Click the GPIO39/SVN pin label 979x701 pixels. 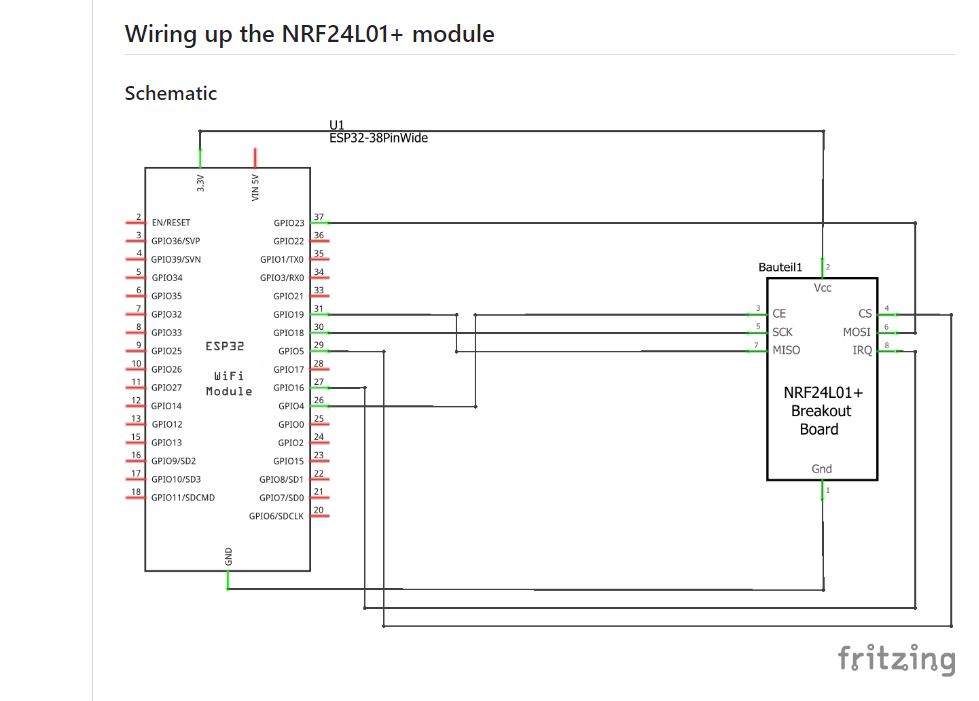tap(176, 259)
